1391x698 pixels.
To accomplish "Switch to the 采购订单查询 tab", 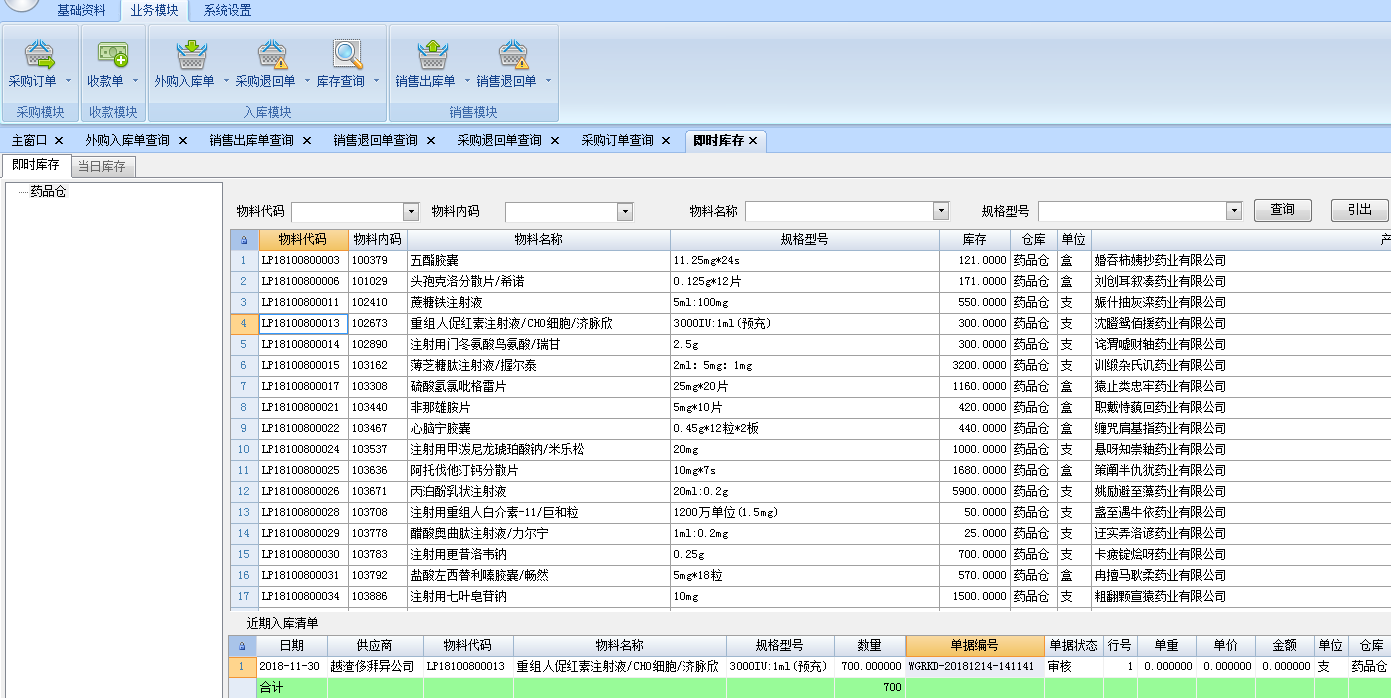I will pyautogui.click(x=618, y=141).
